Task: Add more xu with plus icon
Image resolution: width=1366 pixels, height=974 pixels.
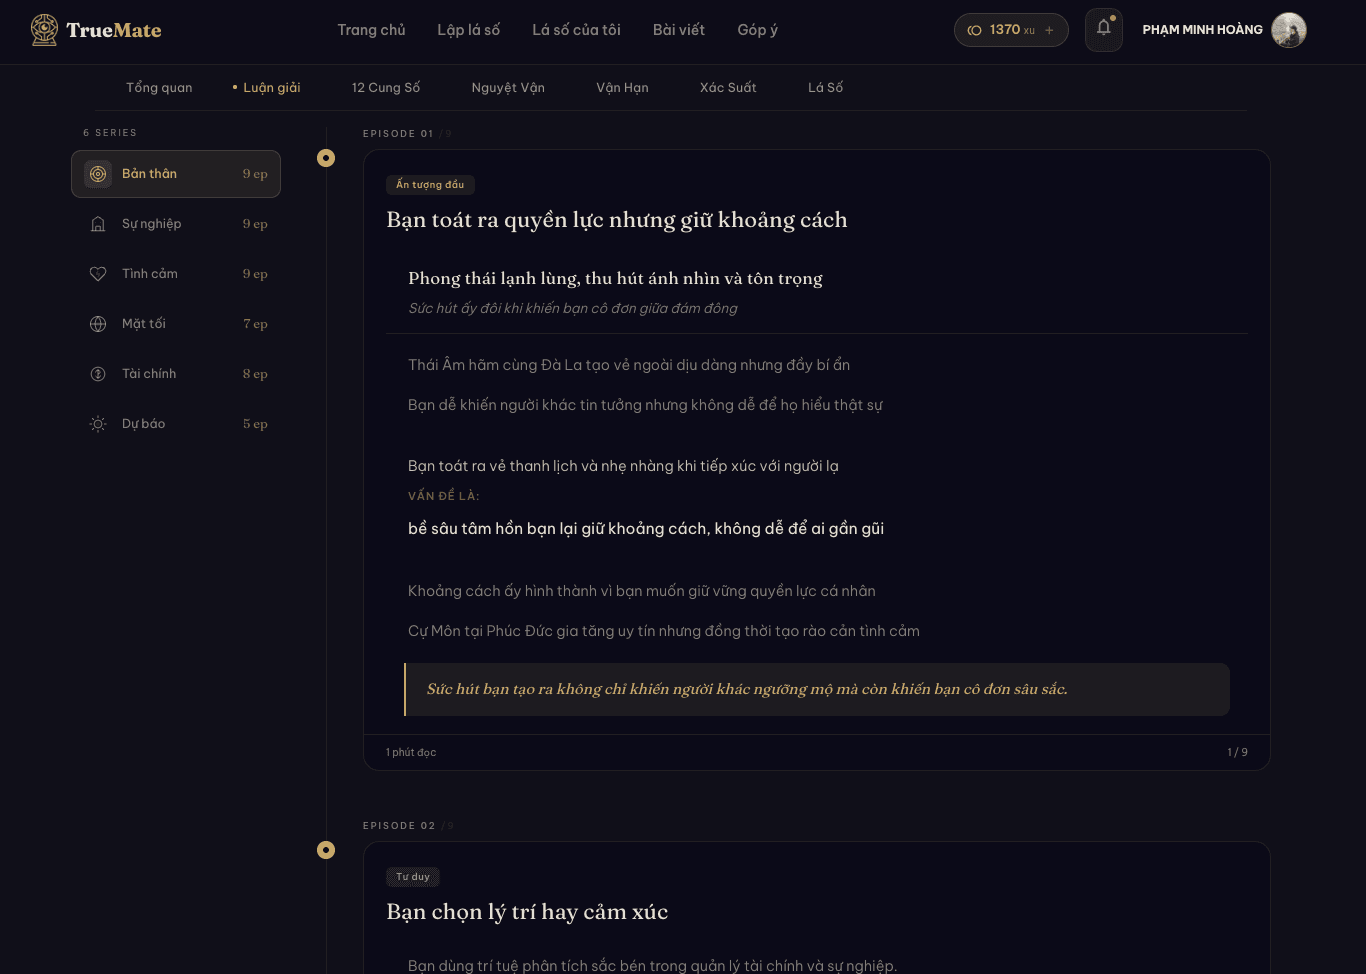Action: point(1049,30)
